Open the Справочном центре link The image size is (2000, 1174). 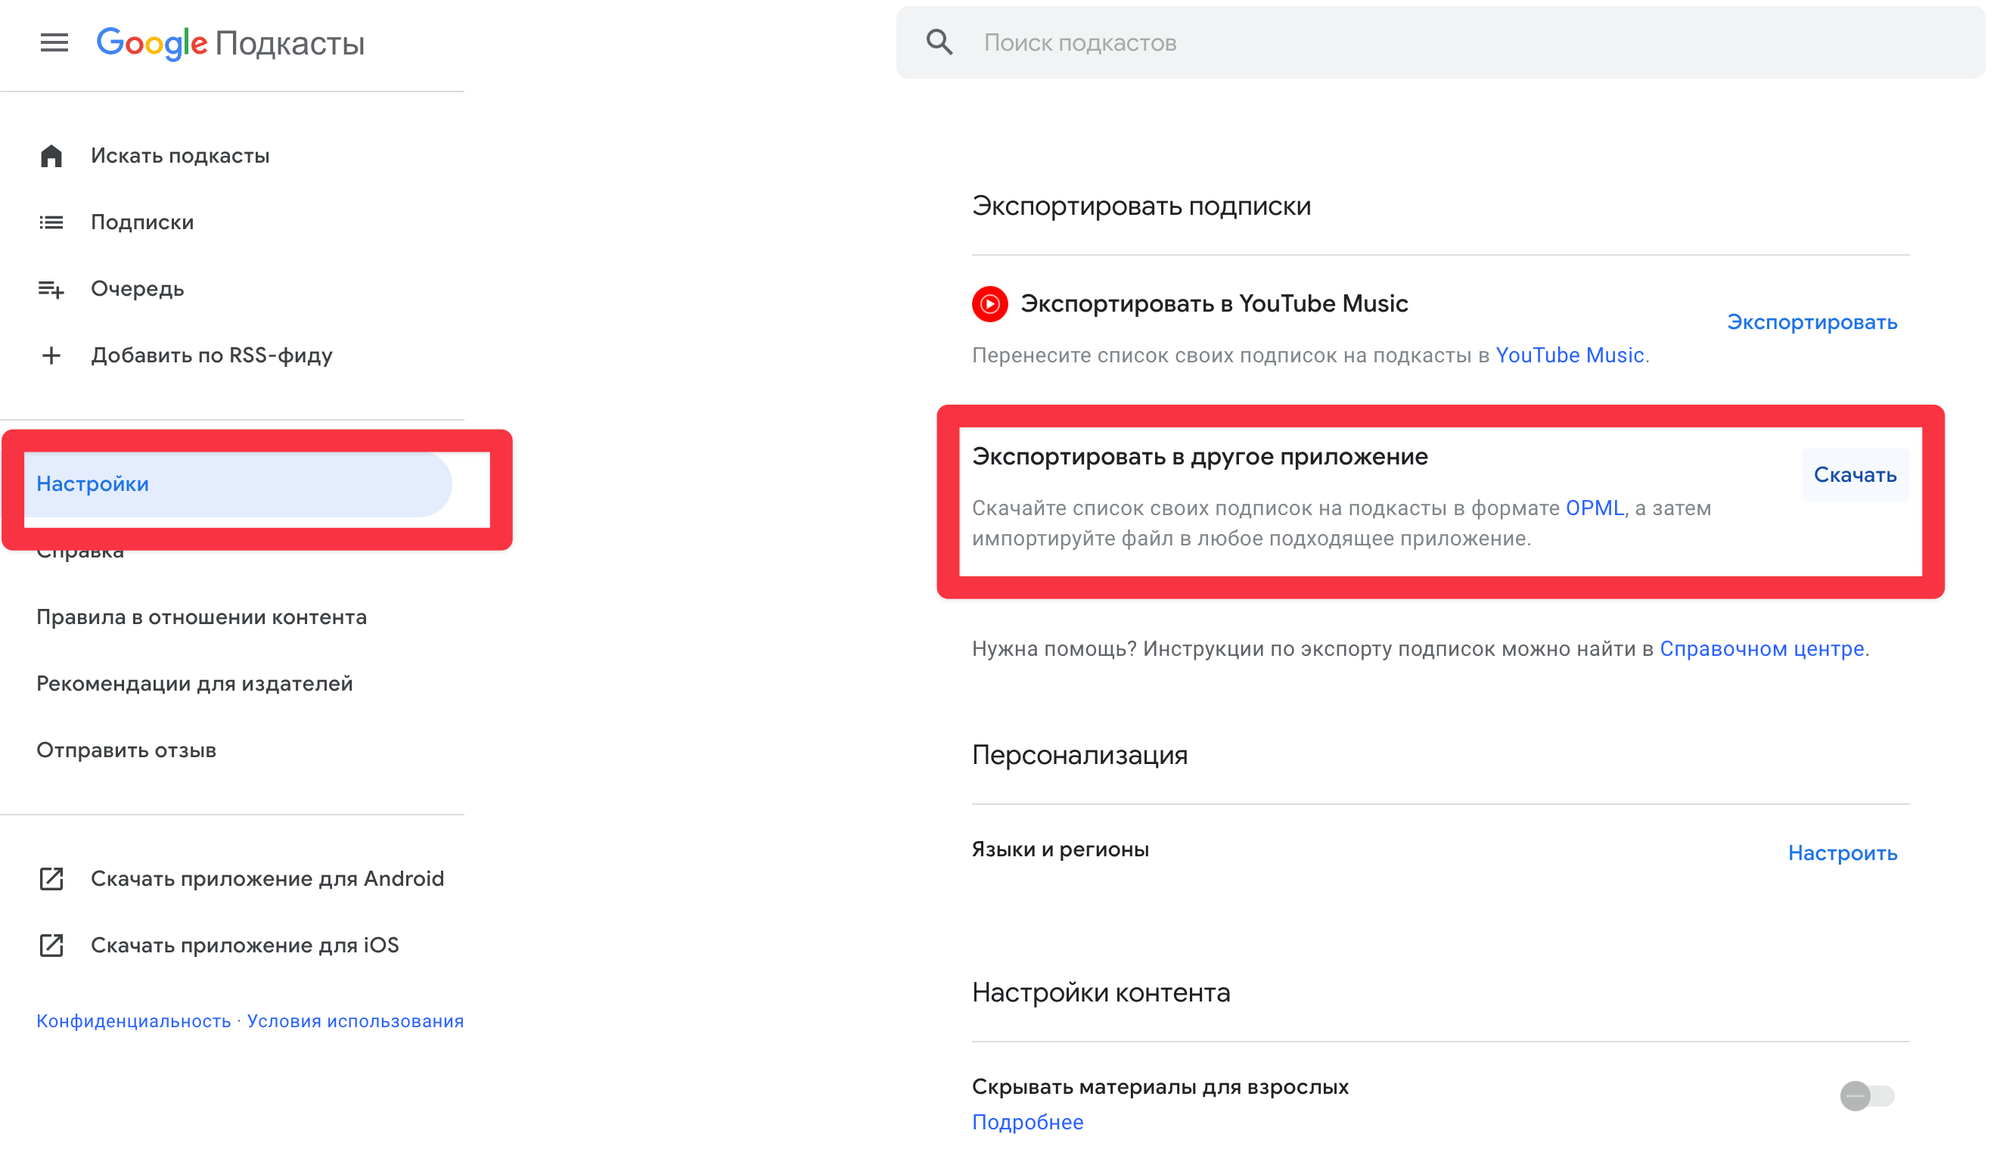point(1761,649)
